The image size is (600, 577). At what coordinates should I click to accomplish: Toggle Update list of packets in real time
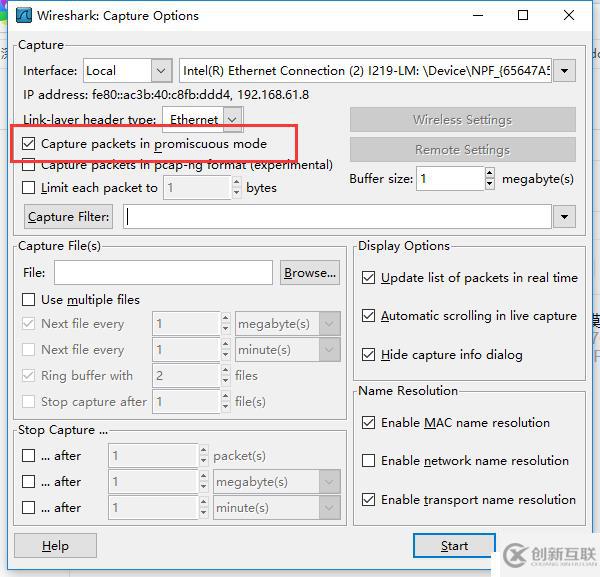(368, 278)
